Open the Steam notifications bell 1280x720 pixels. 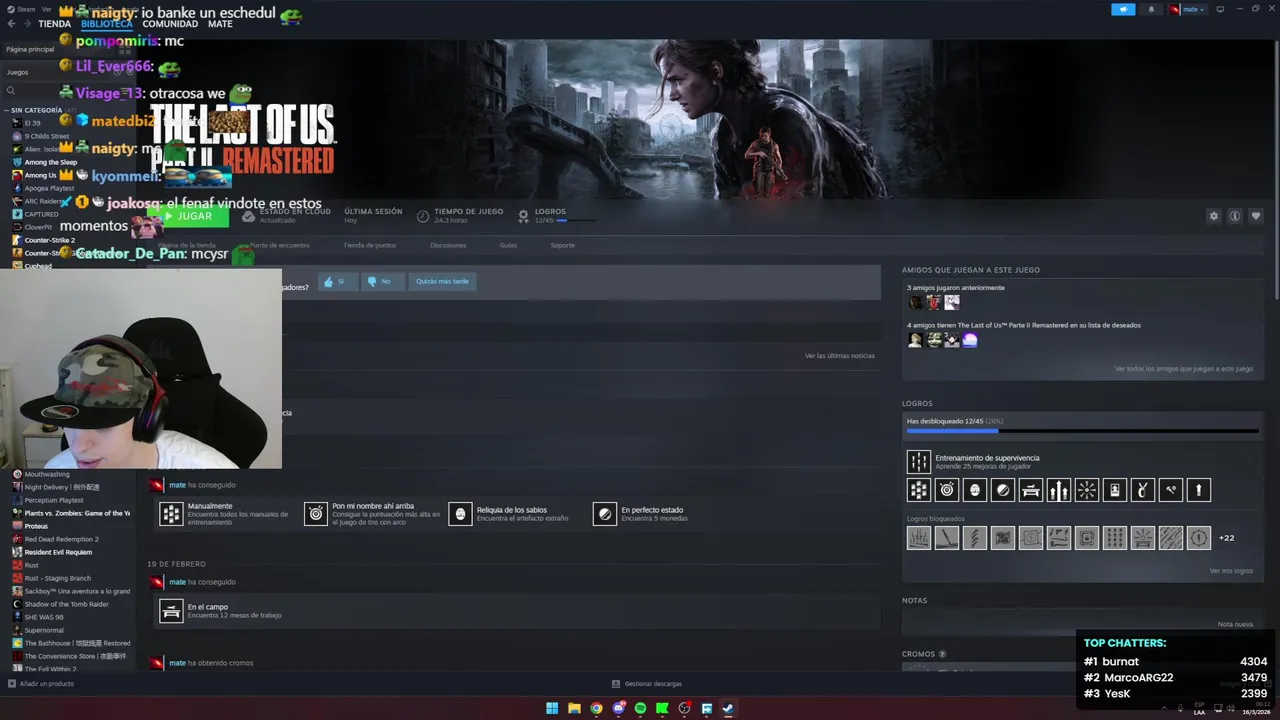coord(1151,10)
